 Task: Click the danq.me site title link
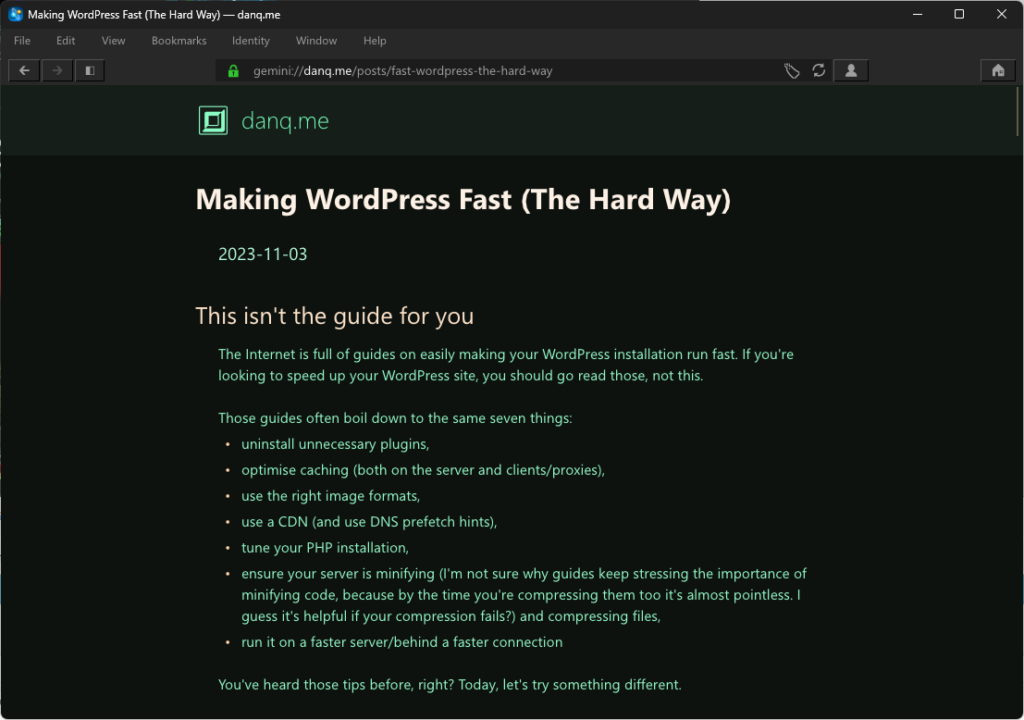click(284, 120)
